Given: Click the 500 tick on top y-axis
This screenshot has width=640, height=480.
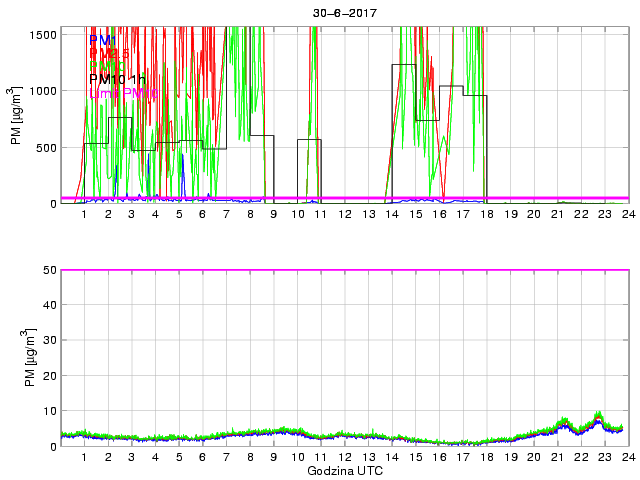Looking at the screenshot, I should click(x=46, y=147).
